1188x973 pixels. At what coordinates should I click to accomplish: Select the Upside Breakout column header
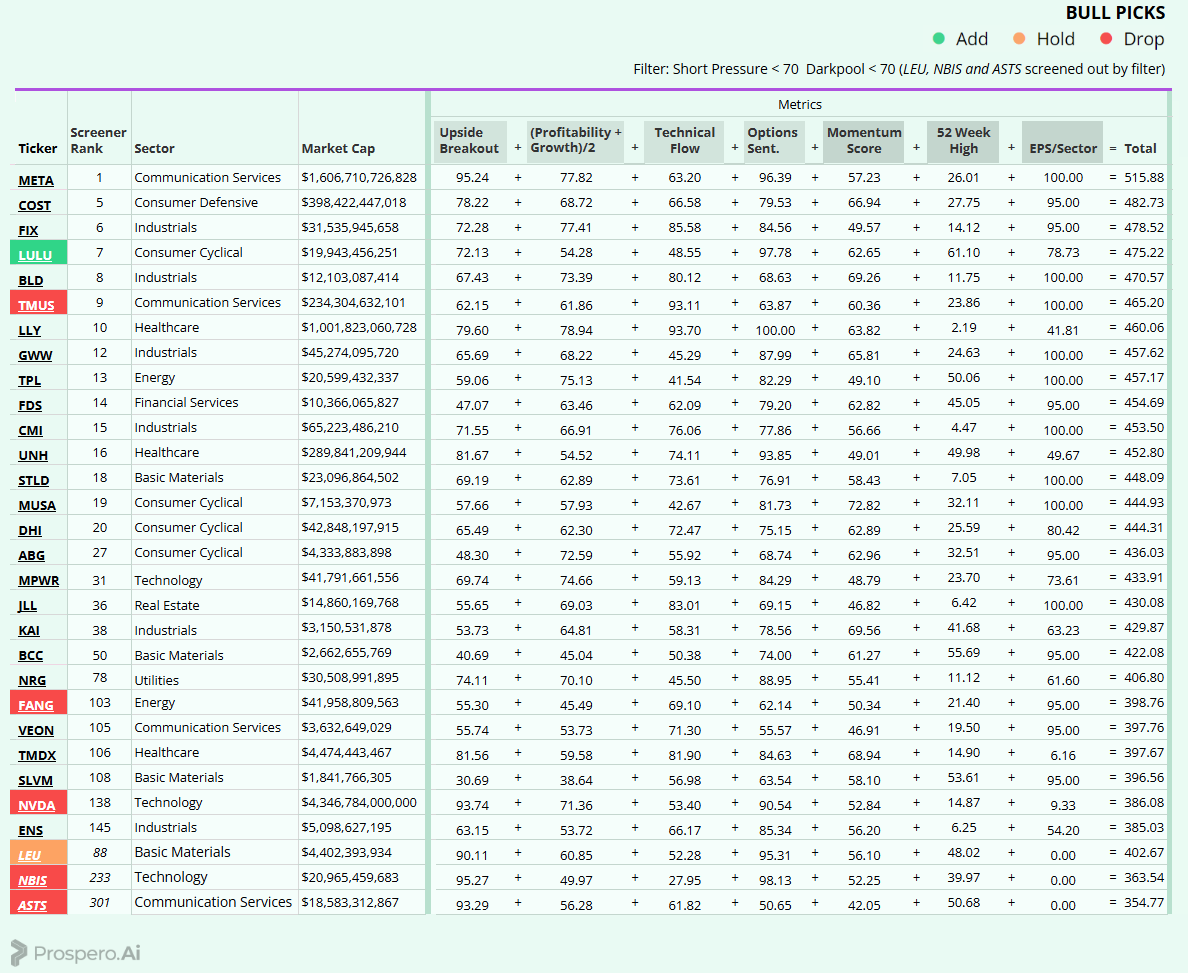(x=469, y=141)
